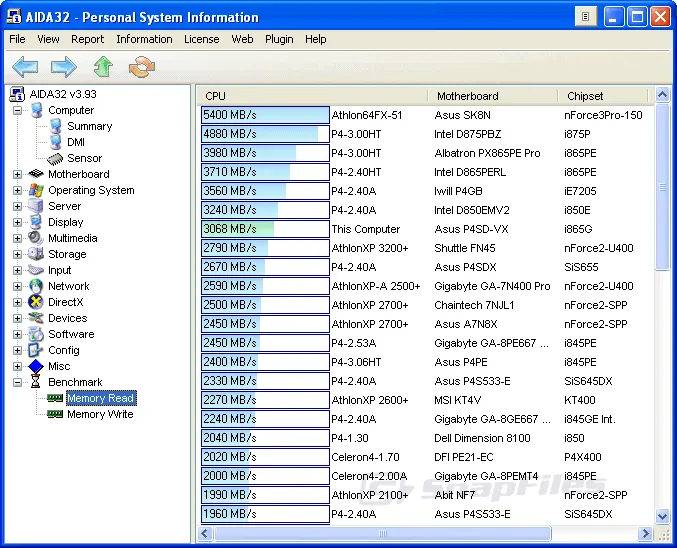Click the Storage drive icon
Viewport: 677px width, 548px height.
pyautogui.click(x=36, y=254)
